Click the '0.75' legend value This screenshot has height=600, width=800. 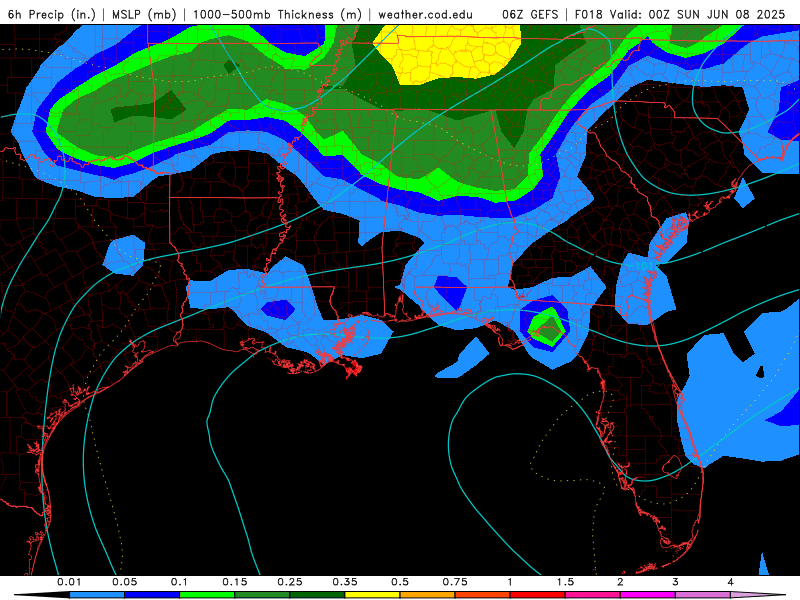click(455, 582)
